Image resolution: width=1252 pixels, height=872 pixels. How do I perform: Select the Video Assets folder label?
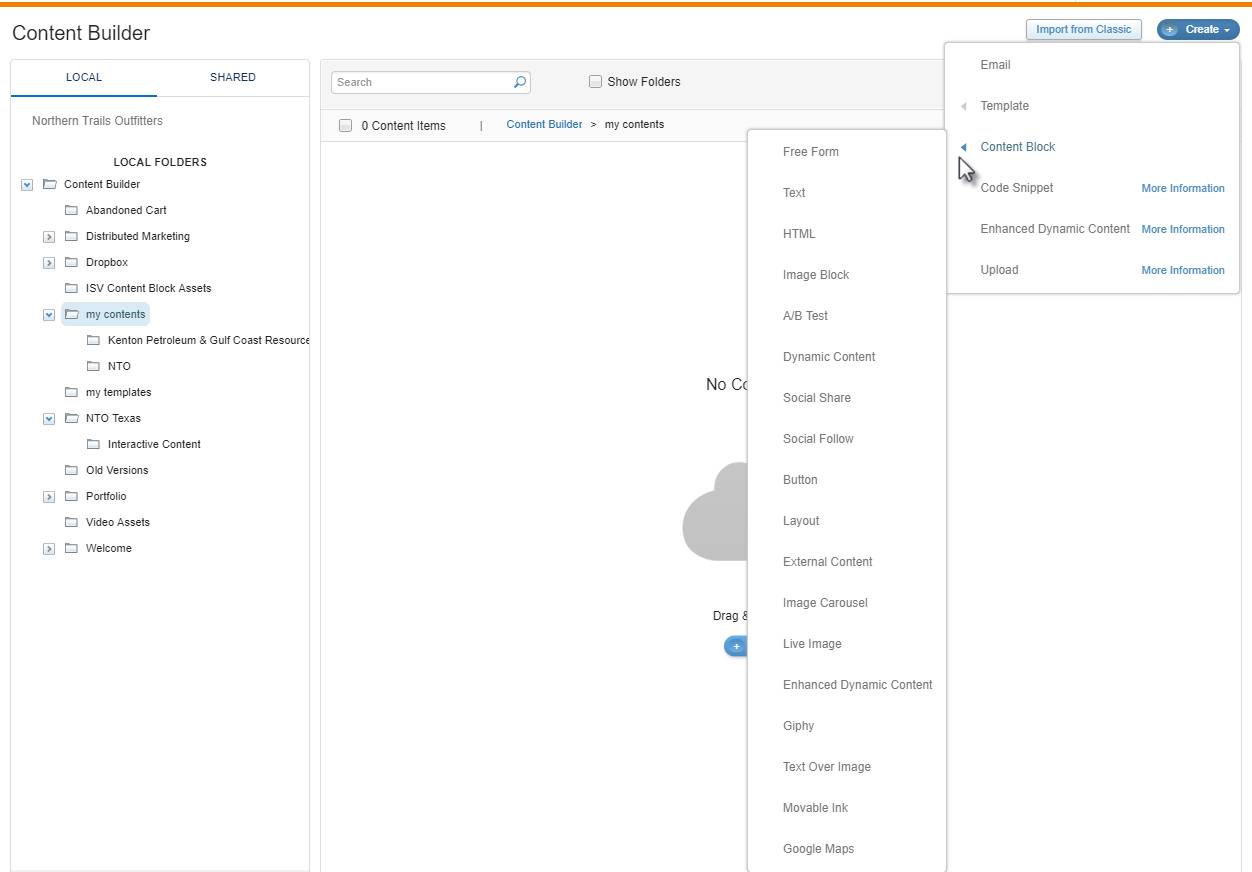point(118,522)
